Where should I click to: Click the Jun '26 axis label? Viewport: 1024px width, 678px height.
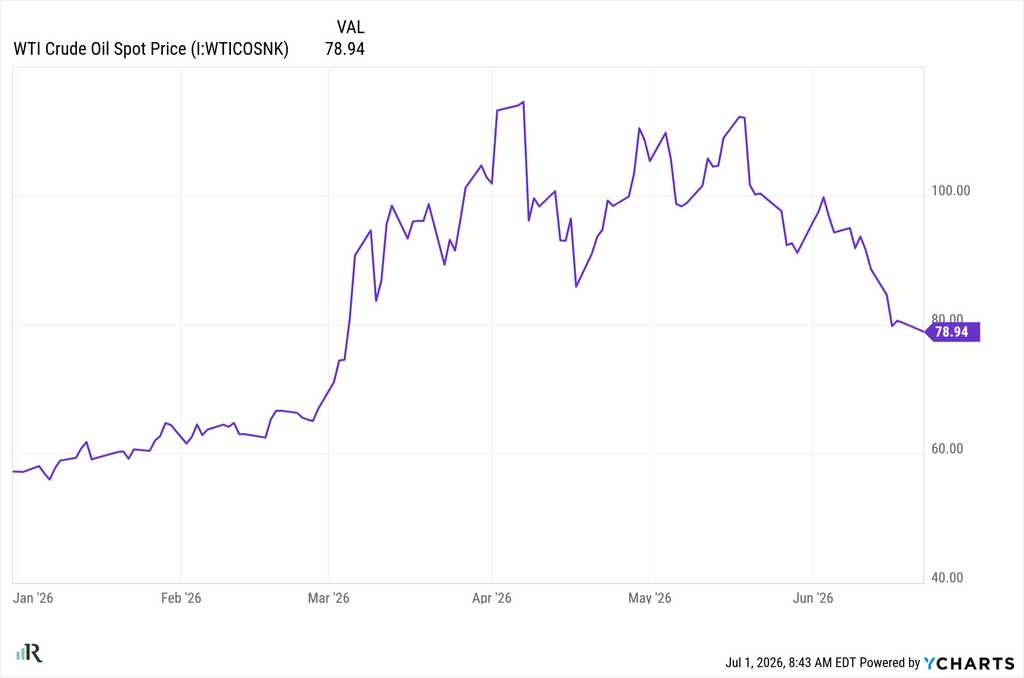coord(812,598)
